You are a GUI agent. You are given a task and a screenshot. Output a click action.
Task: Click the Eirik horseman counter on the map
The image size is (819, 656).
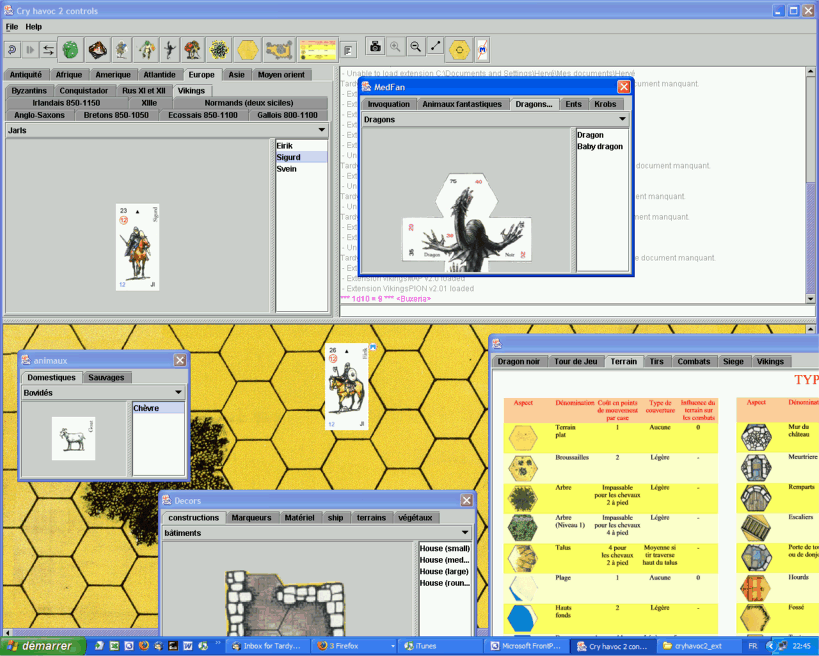click(x=347, y=386)
